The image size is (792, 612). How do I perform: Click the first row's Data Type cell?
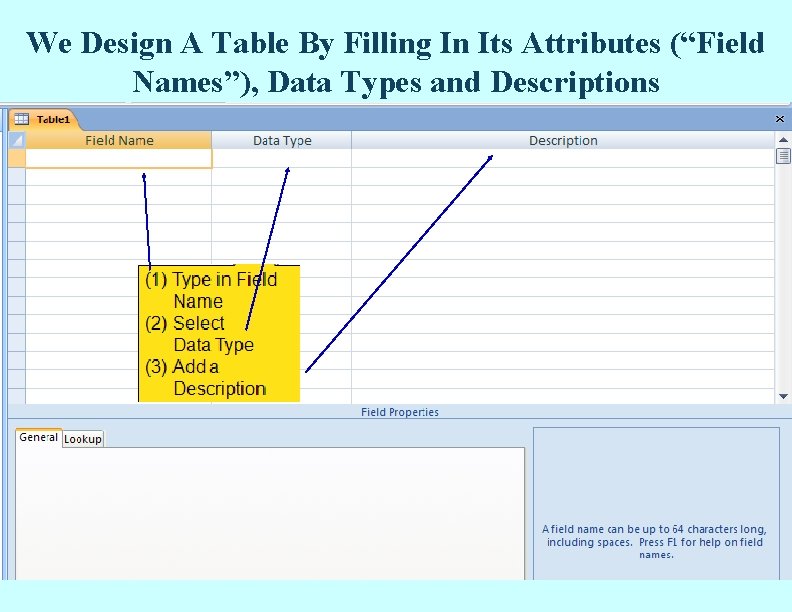[x=282, y=159]
